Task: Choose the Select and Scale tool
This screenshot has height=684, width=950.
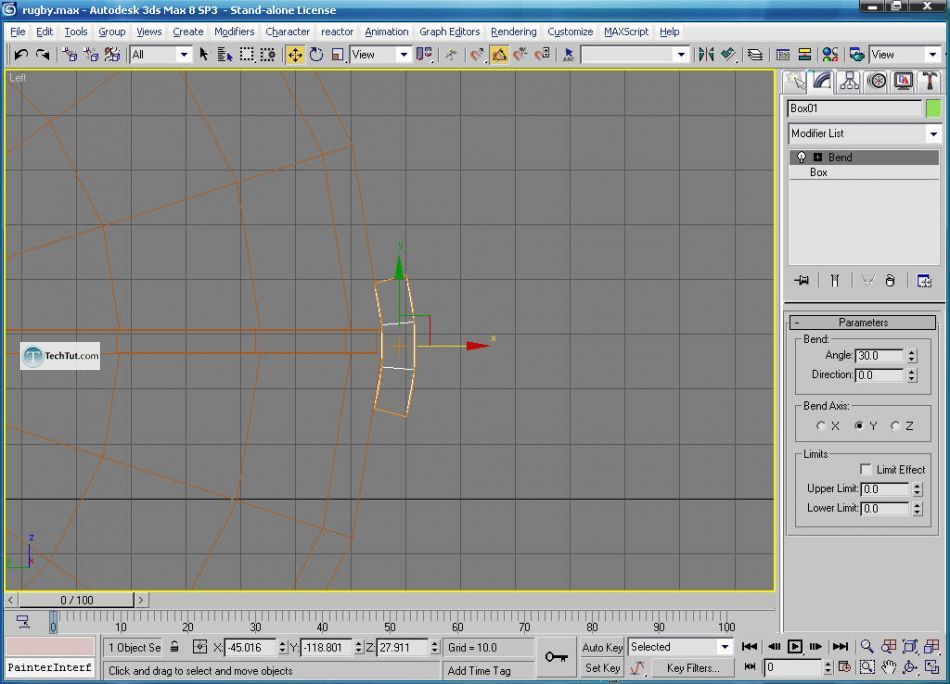Action: [338, 55]
